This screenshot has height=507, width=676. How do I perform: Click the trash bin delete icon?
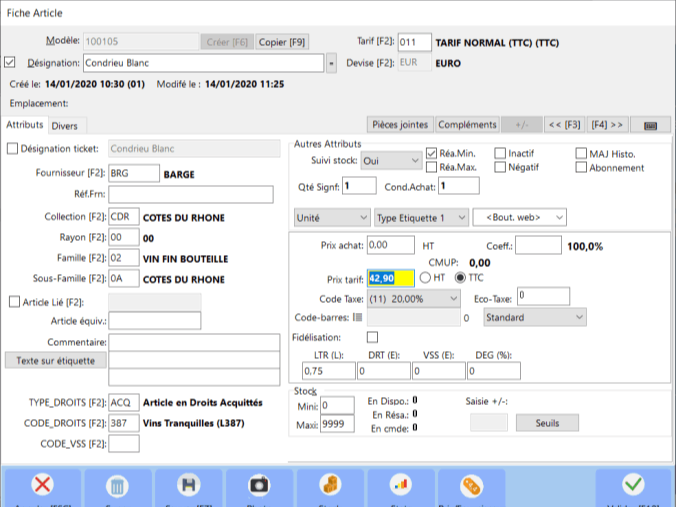(115, 486)
